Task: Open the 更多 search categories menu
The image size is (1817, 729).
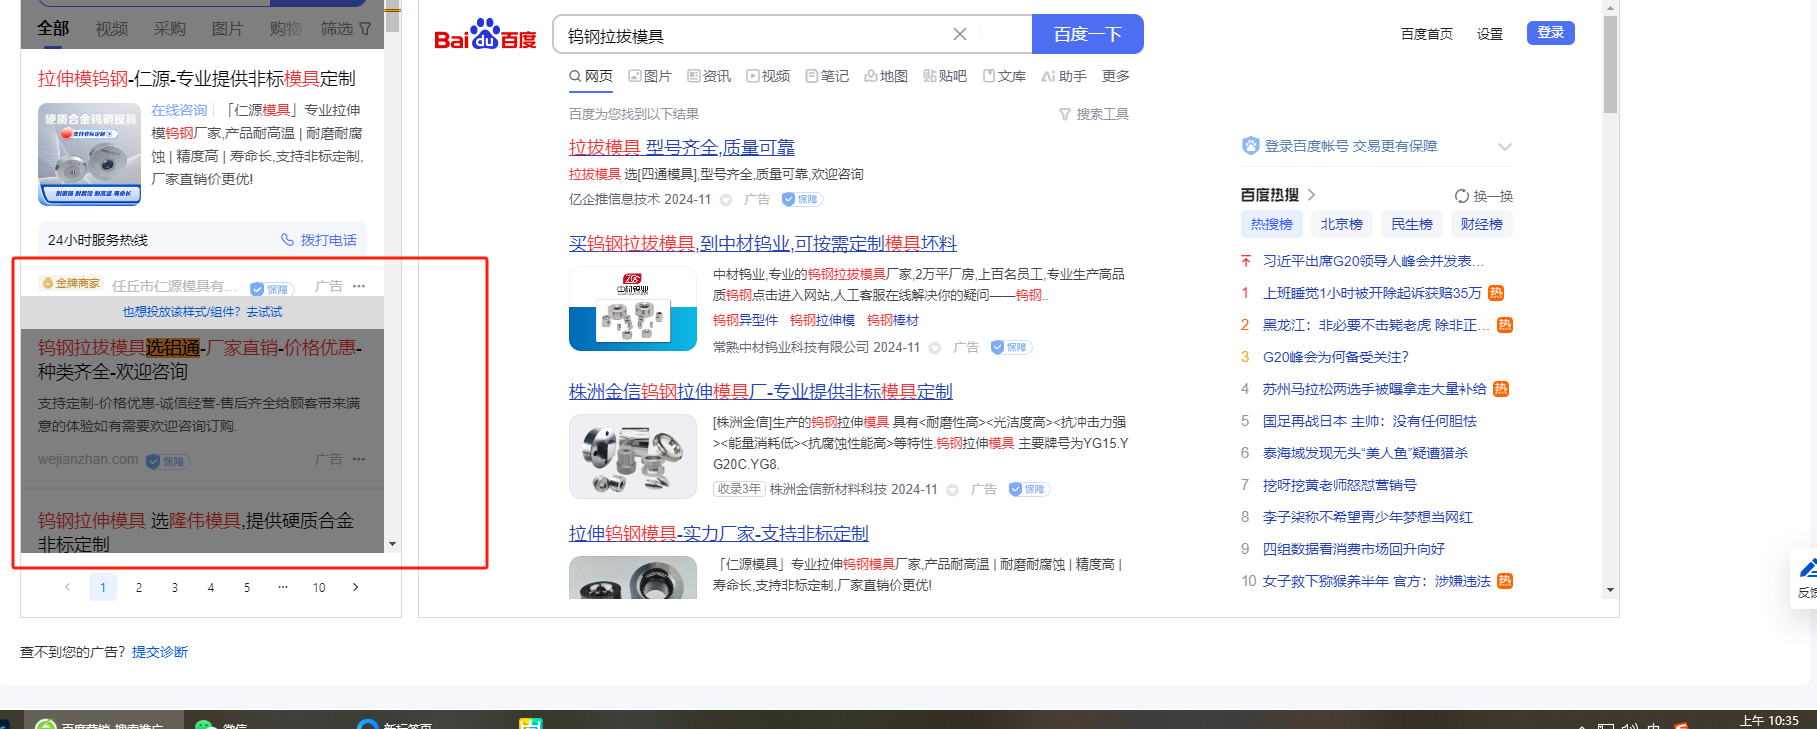Action: point(1115,76)
